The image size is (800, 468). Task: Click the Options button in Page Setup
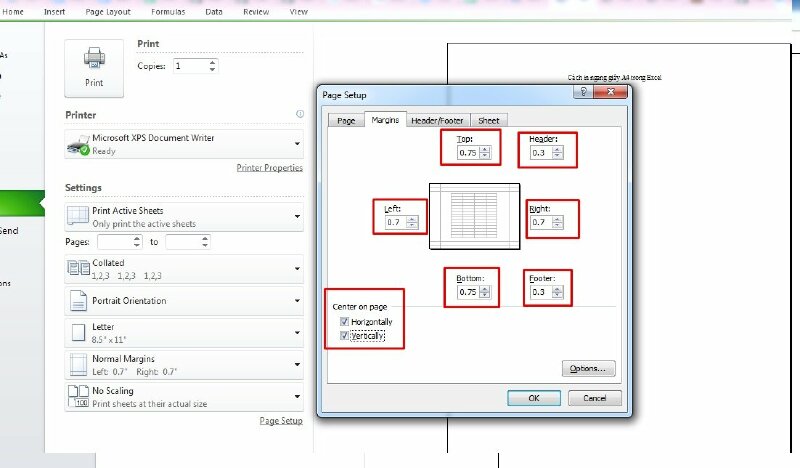(x=587, y=368)
